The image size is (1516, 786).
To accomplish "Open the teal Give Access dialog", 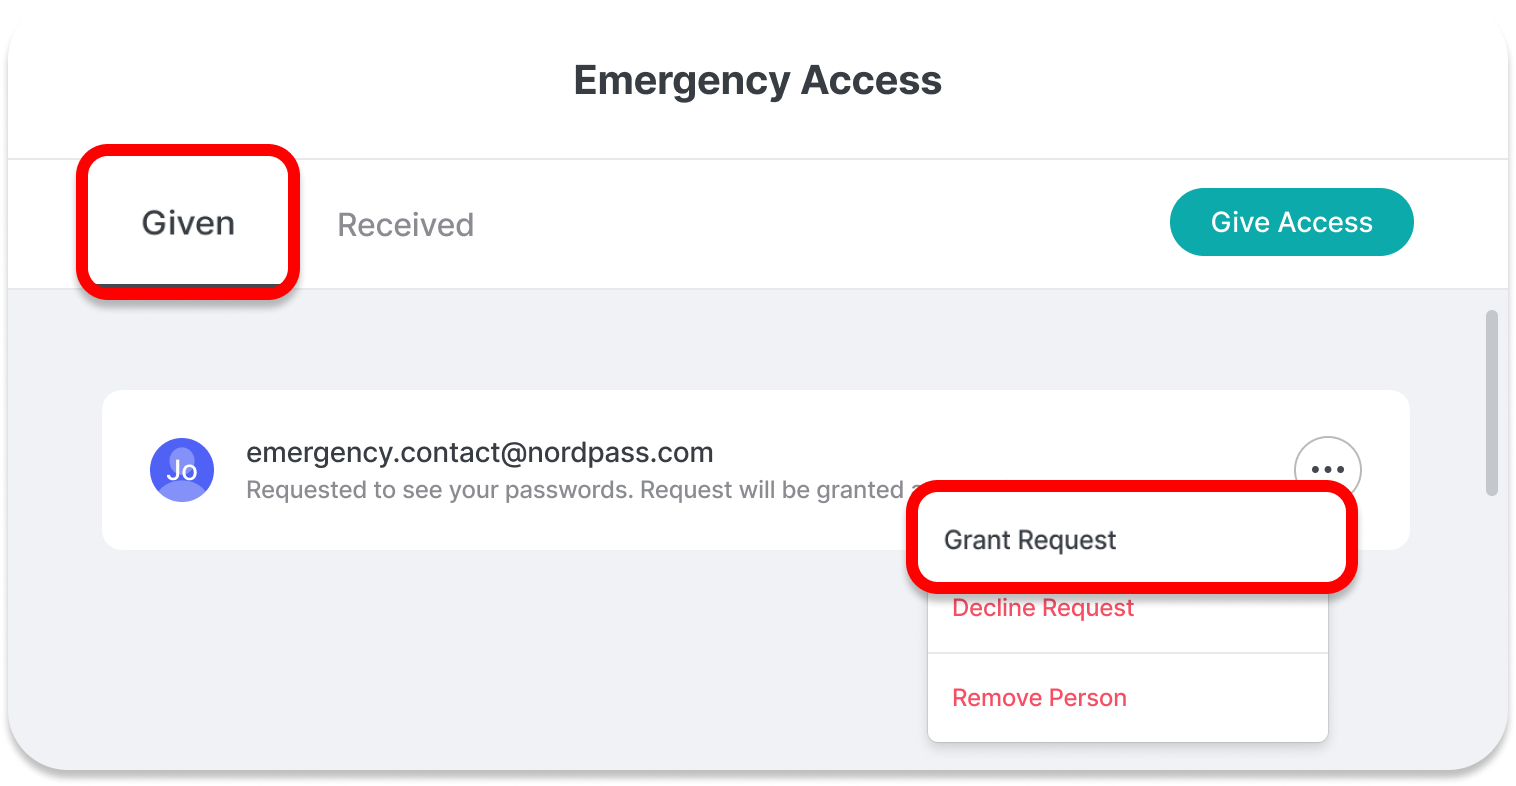I will click(1291, 222).
